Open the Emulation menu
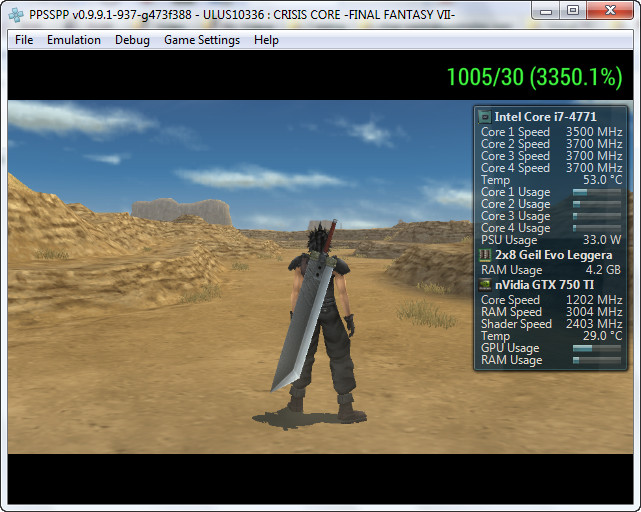The height and width of the screenshot is (512, 641). click(x=74, y=40)
